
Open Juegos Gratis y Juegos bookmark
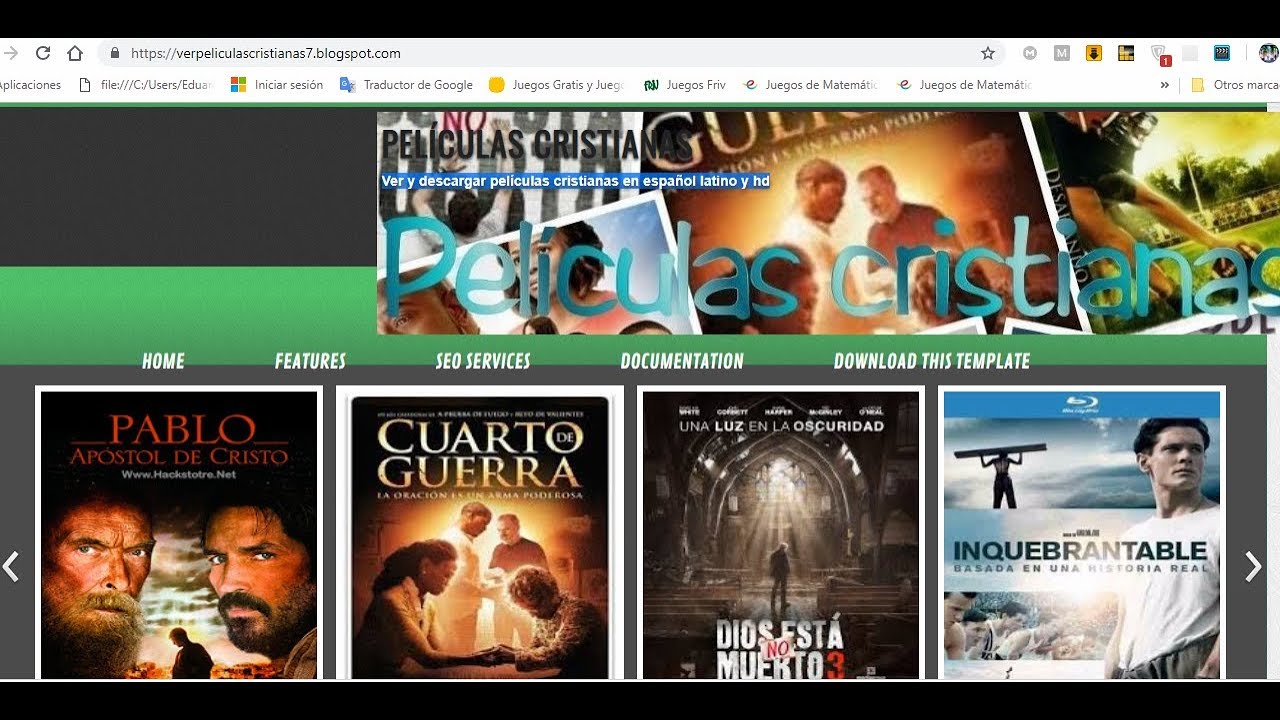coord(557,85)
